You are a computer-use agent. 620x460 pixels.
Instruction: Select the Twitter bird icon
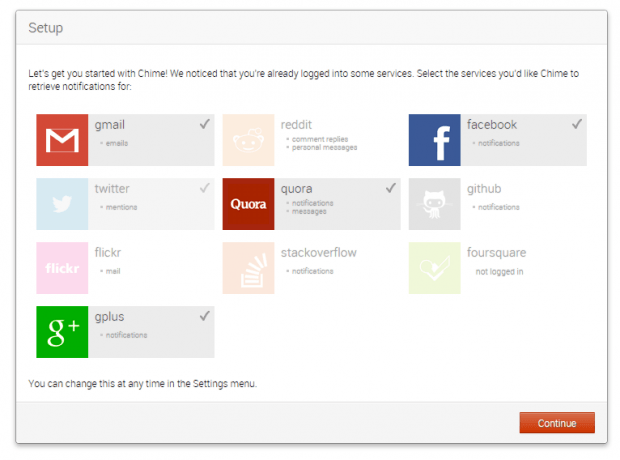[62, 204]
